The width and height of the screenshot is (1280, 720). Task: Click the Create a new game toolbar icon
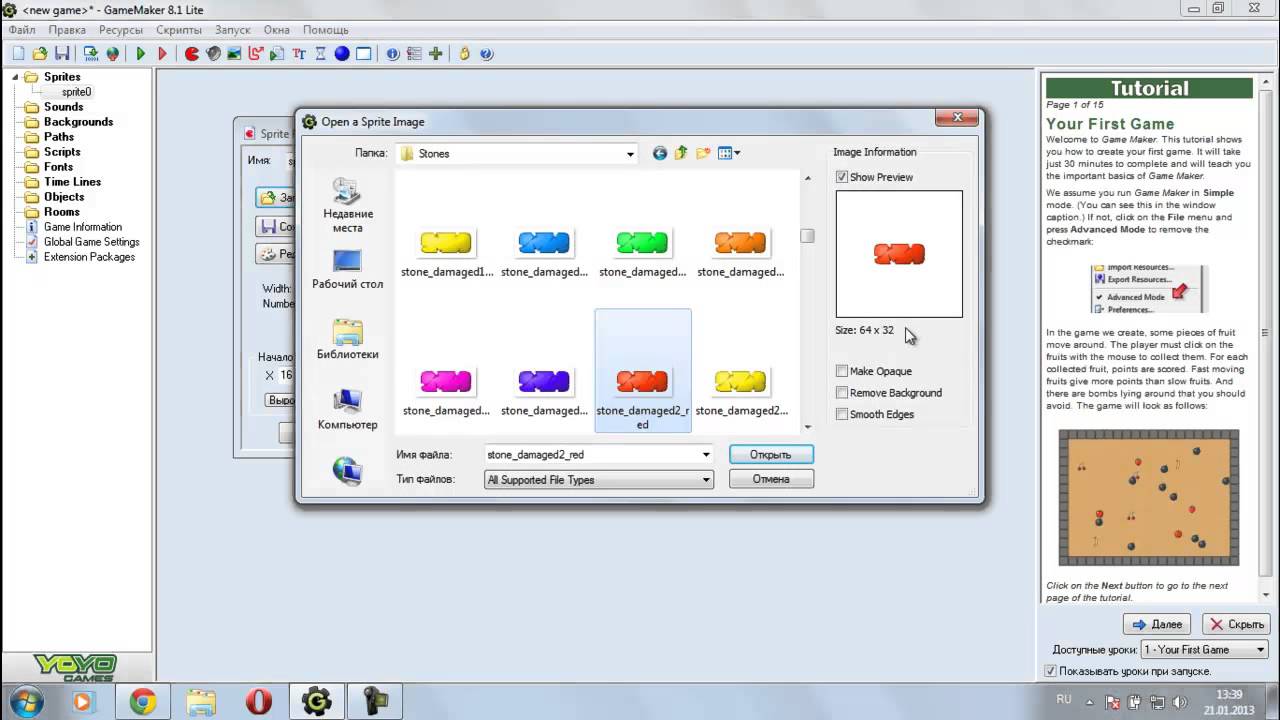(18, 53)
